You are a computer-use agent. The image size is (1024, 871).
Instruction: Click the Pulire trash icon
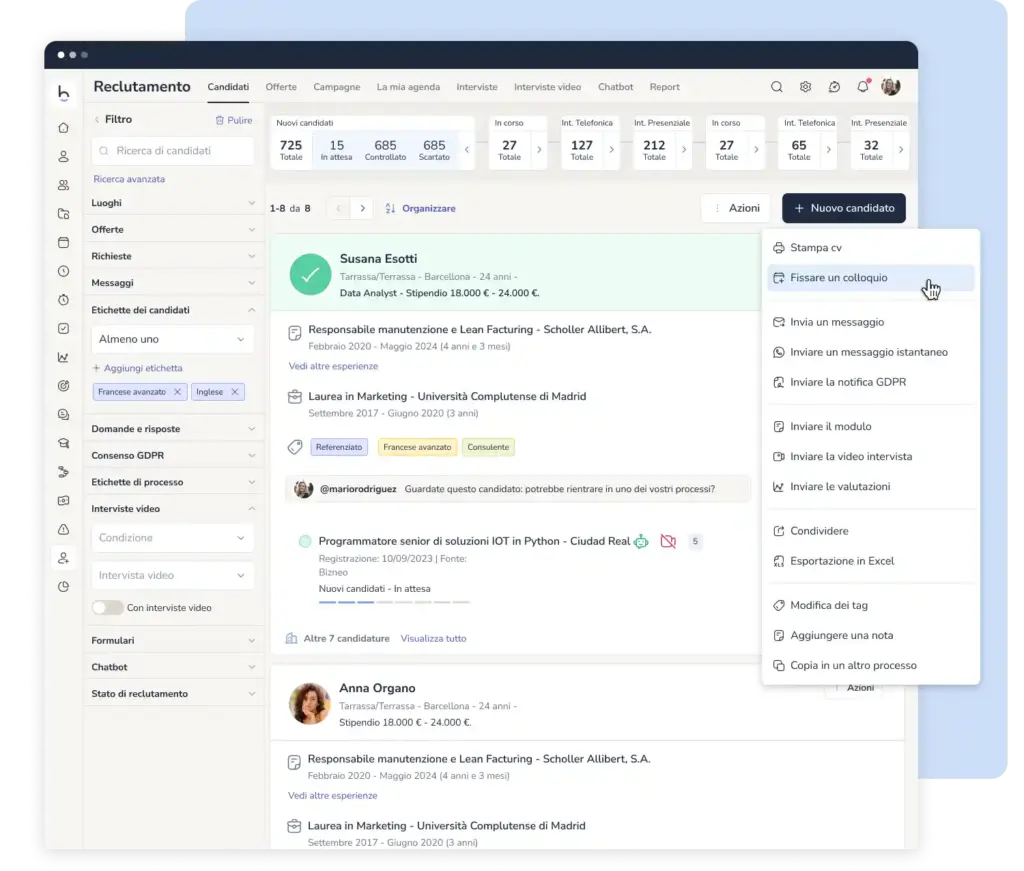219,120
